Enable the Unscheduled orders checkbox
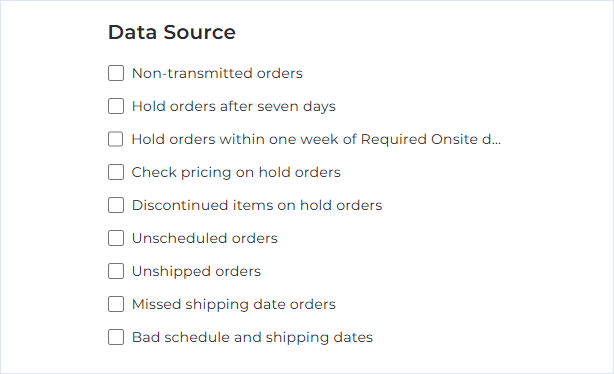The width and height of the screenshot is (614, 374). 116,238
